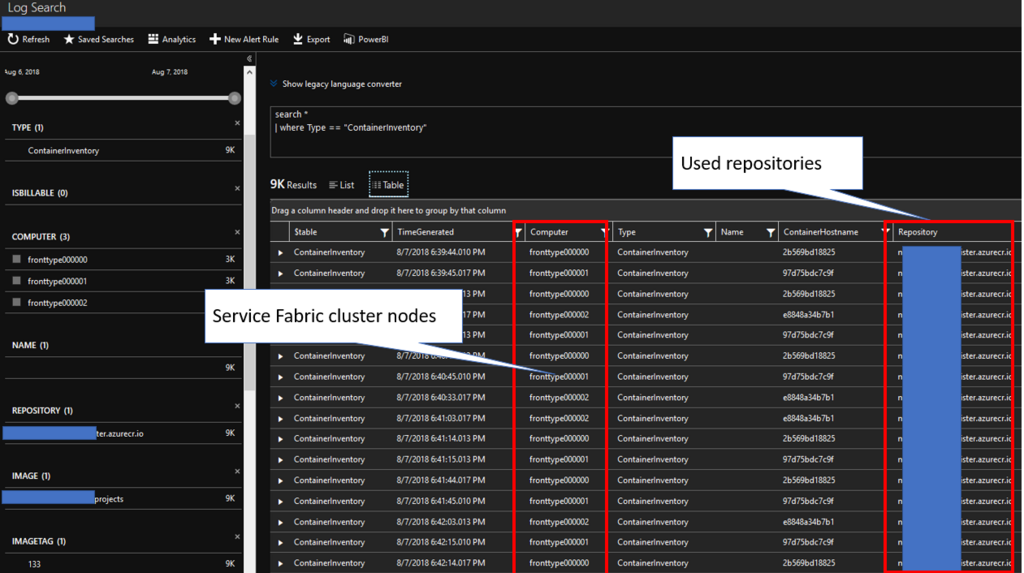Click the right time range slider handle
Viewport: 1024px width, 573px height.
pos(234,98)
